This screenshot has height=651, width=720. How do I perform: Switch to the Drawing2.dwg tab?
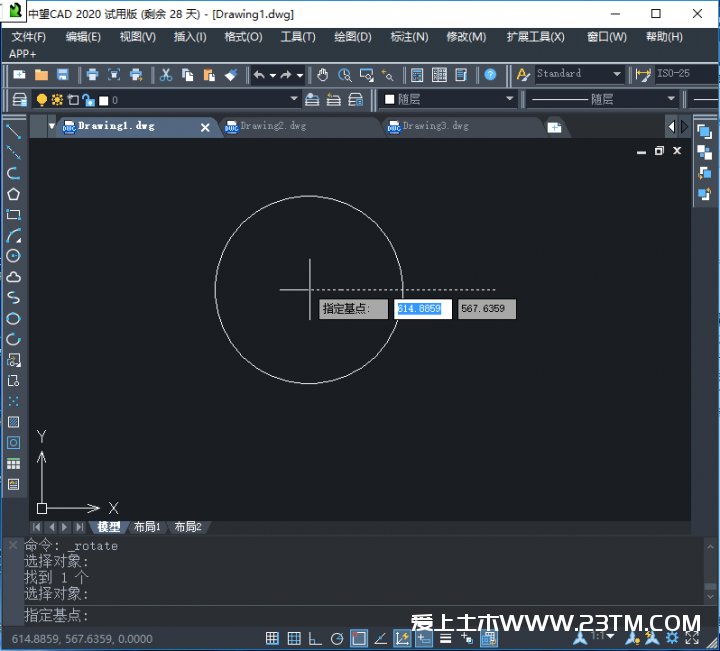click(x=273, y=127)
